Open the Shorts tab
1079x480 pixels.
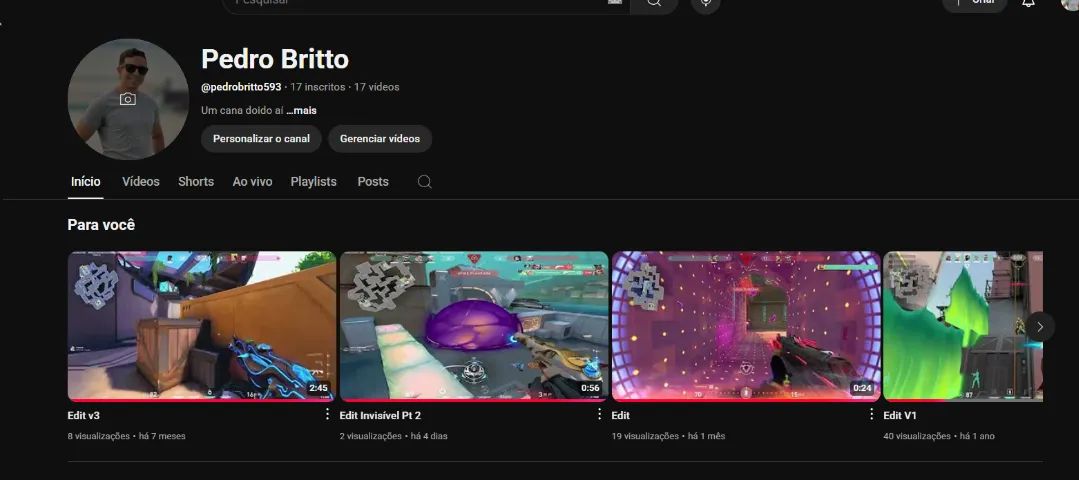coord(196,182)
